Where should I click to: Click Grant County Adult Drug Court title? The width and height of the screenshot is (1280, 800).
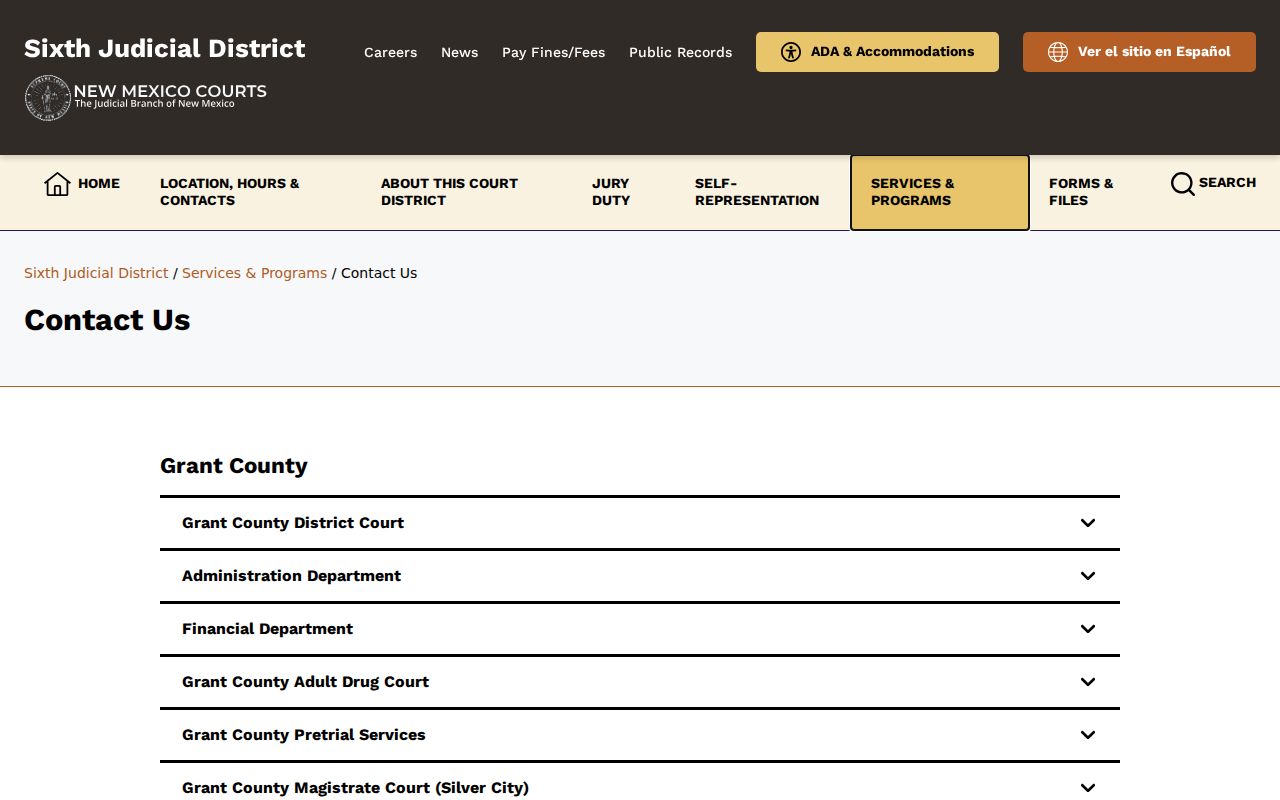coord(305,682)
